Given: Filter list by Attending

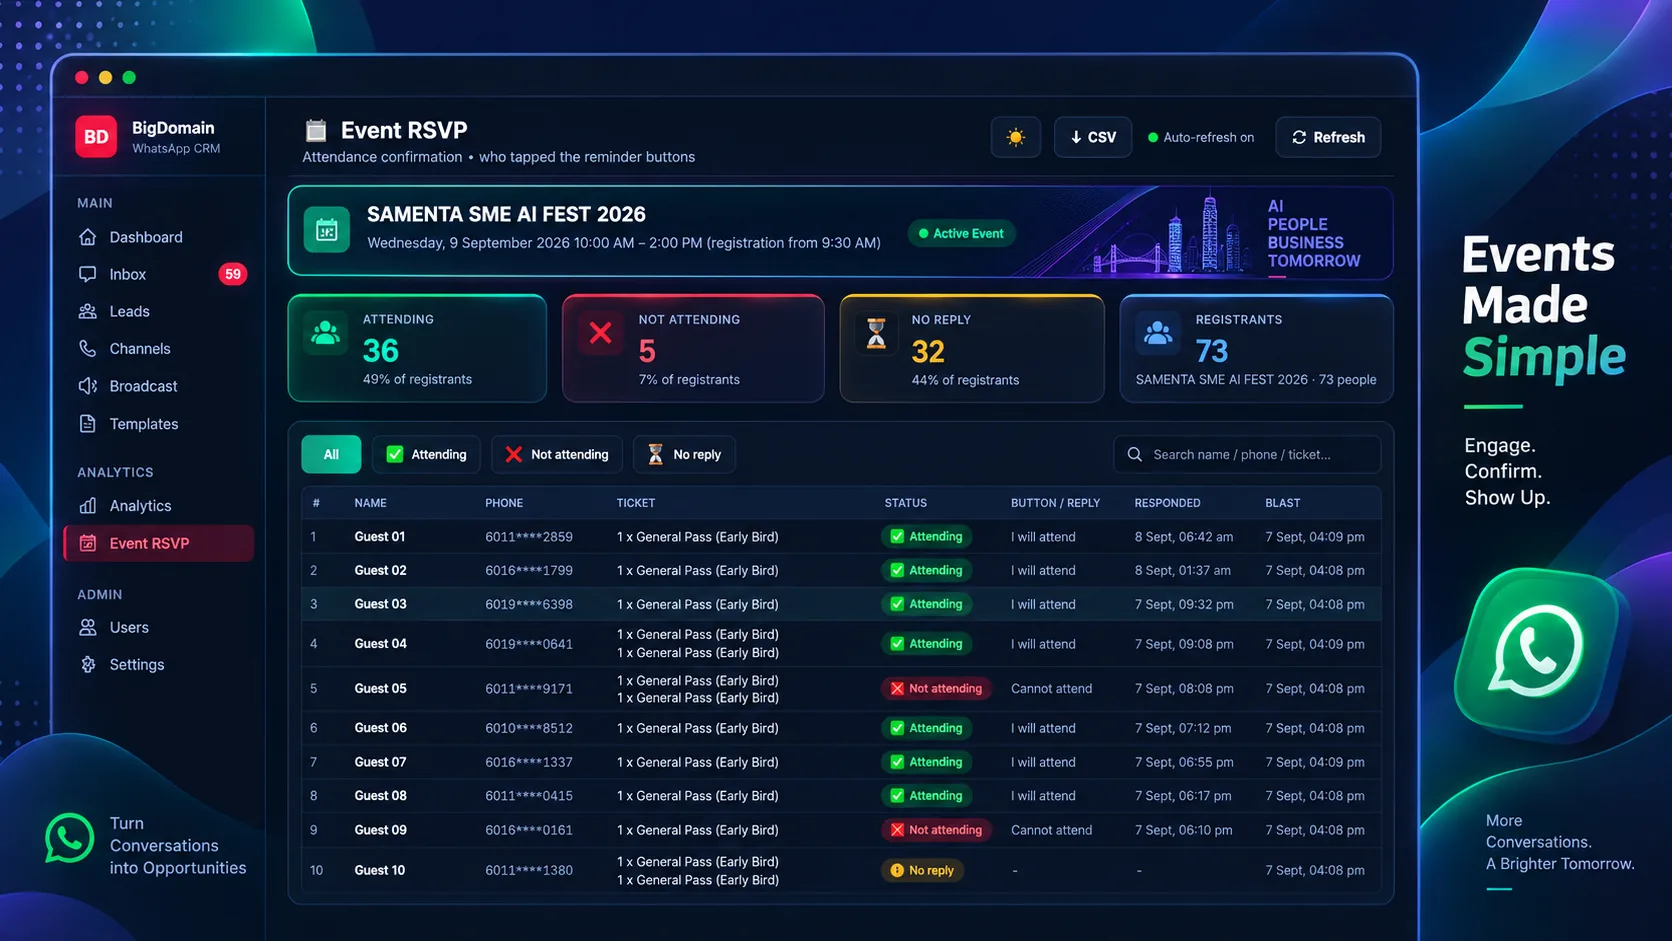Looking at the screenshot, I should [x=426, y=454].
